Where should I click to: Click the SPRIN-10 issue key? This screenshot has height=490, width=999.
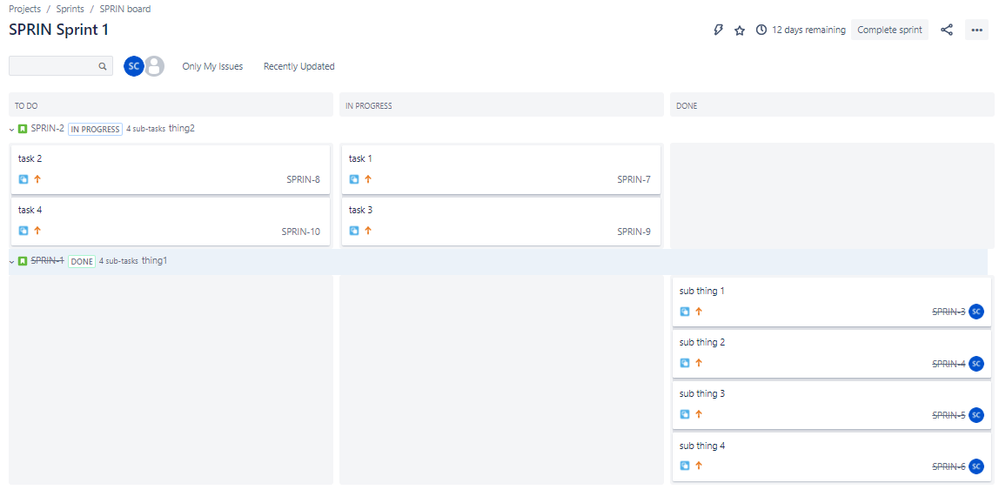(301, 231)
